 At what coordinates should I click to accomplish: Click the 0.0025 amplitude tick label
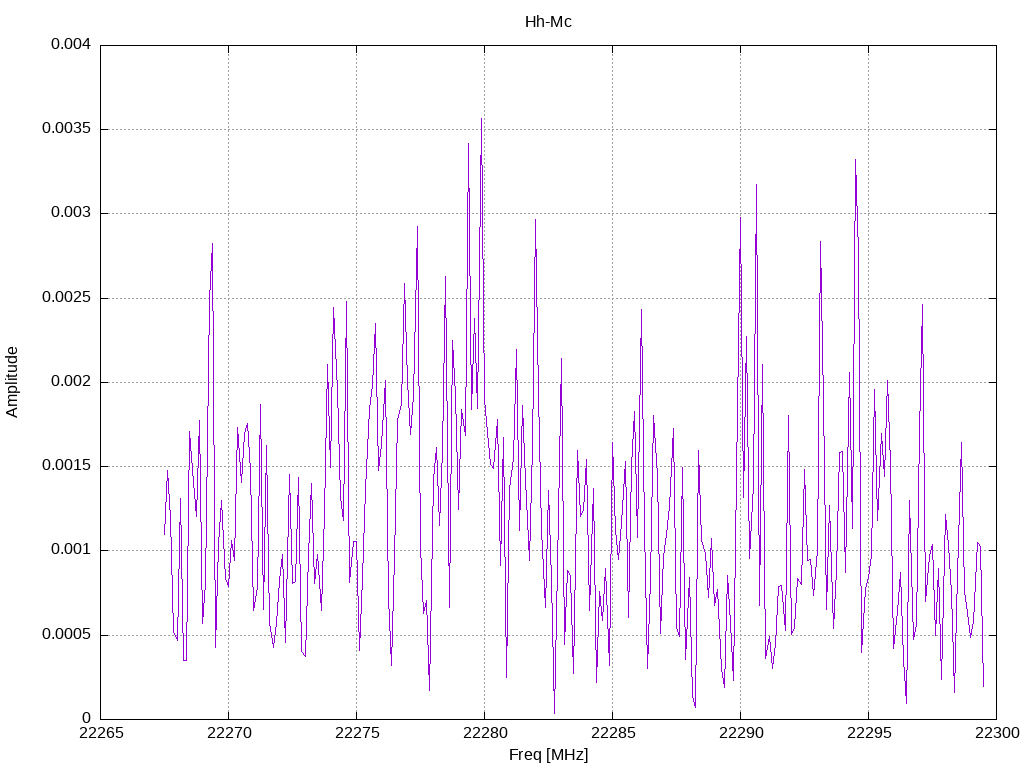(x=67, y=298)
